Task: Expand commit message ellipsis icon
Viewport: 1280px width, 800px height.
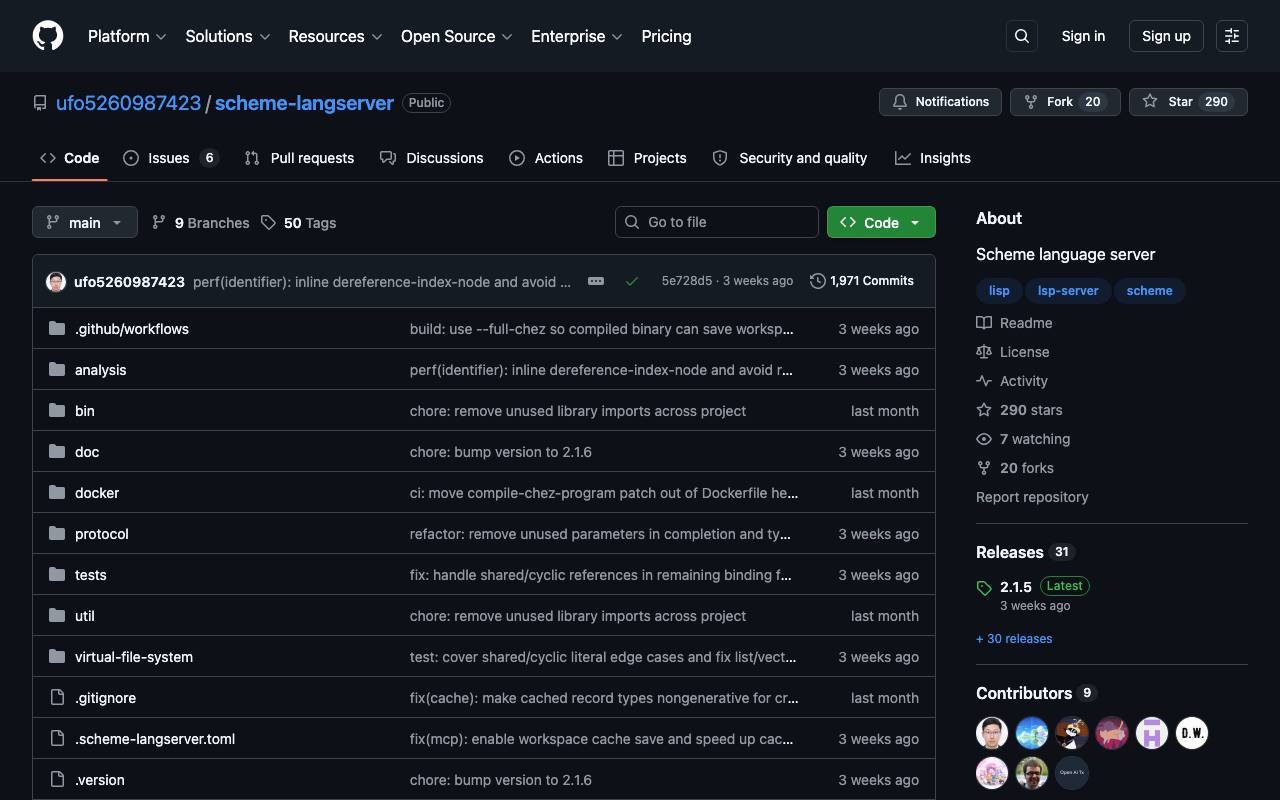Action: (x=596, y=281)
